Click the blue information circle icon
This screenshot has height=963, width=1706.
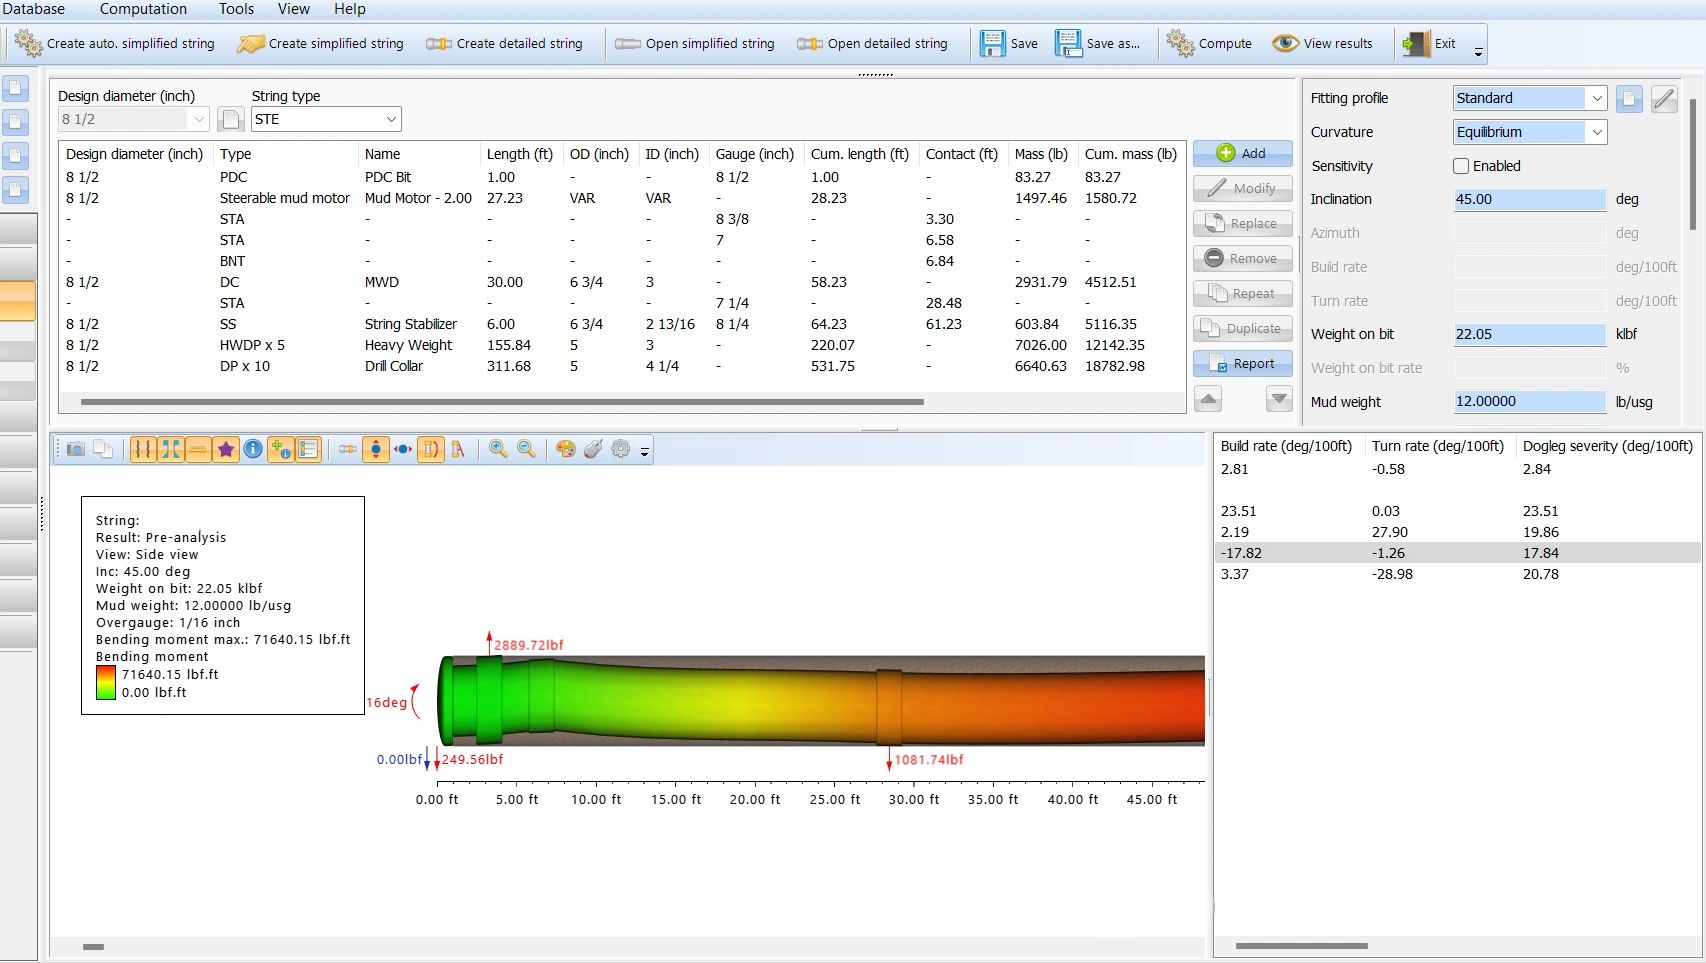point(253,449)
